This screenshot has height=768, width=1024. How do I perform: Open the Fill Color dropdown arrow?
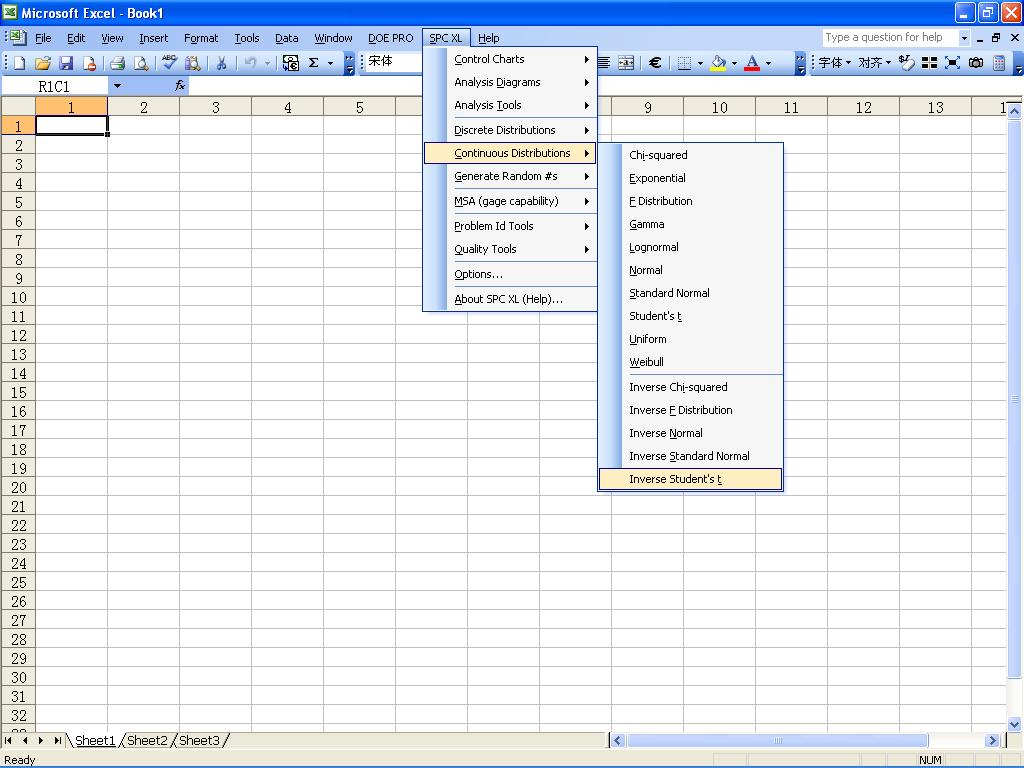pos(734,63)
